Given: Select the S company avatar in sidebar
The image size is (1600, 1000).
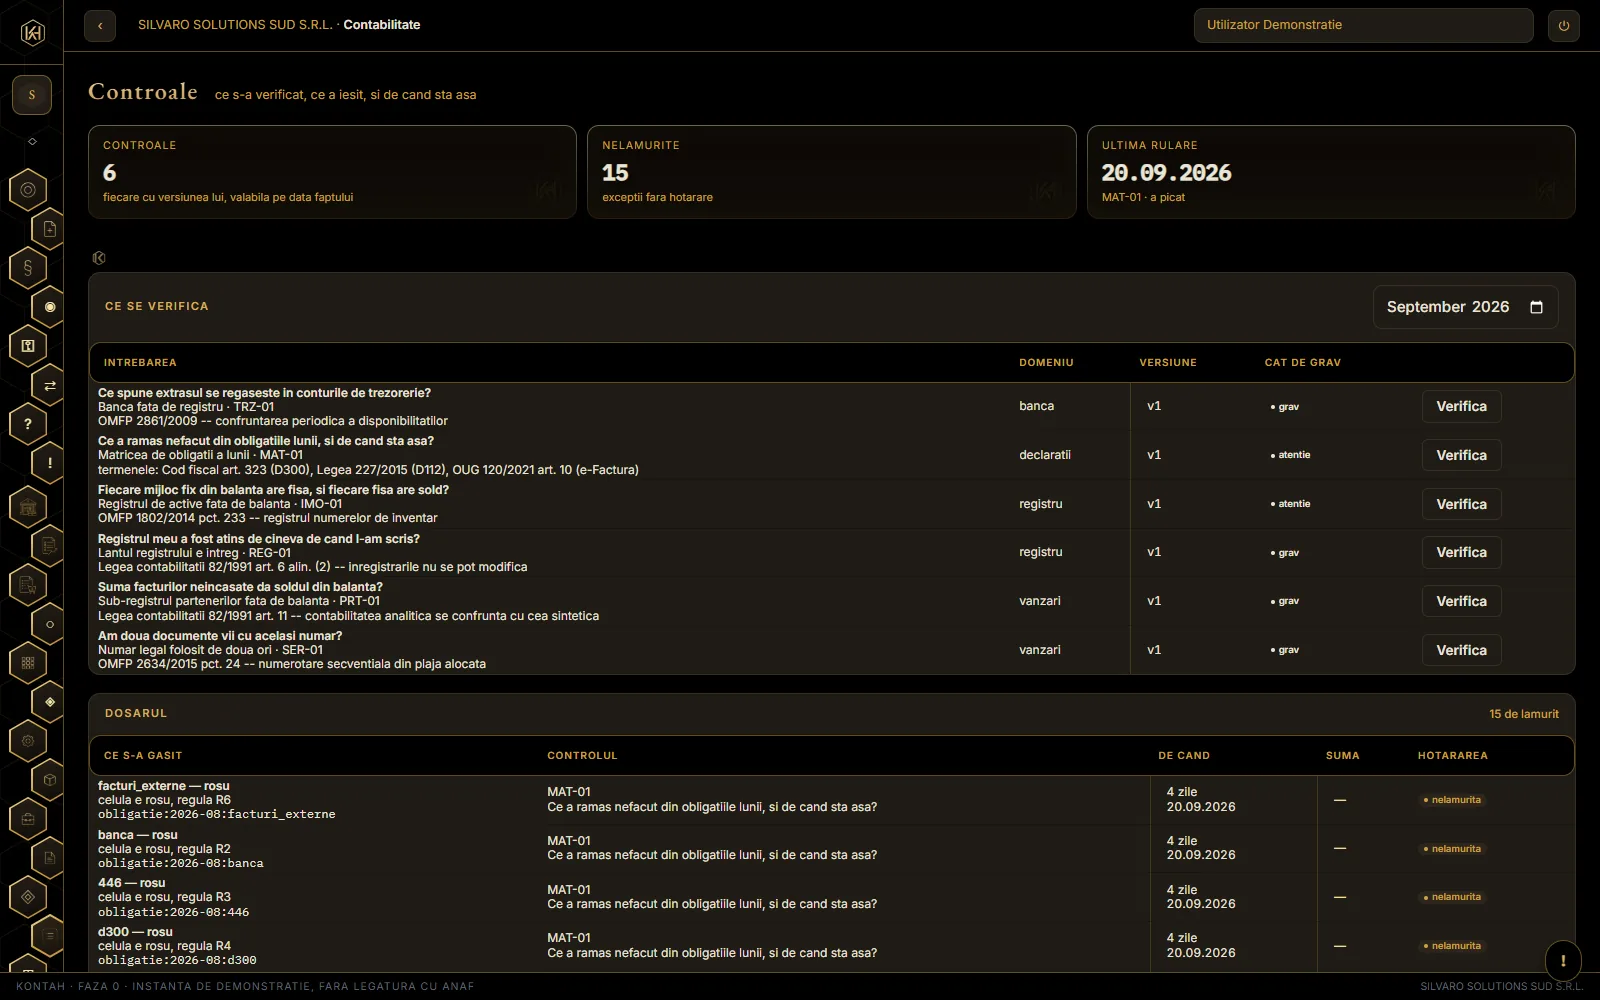Looking at the screenshot, I should pos(32,95).
